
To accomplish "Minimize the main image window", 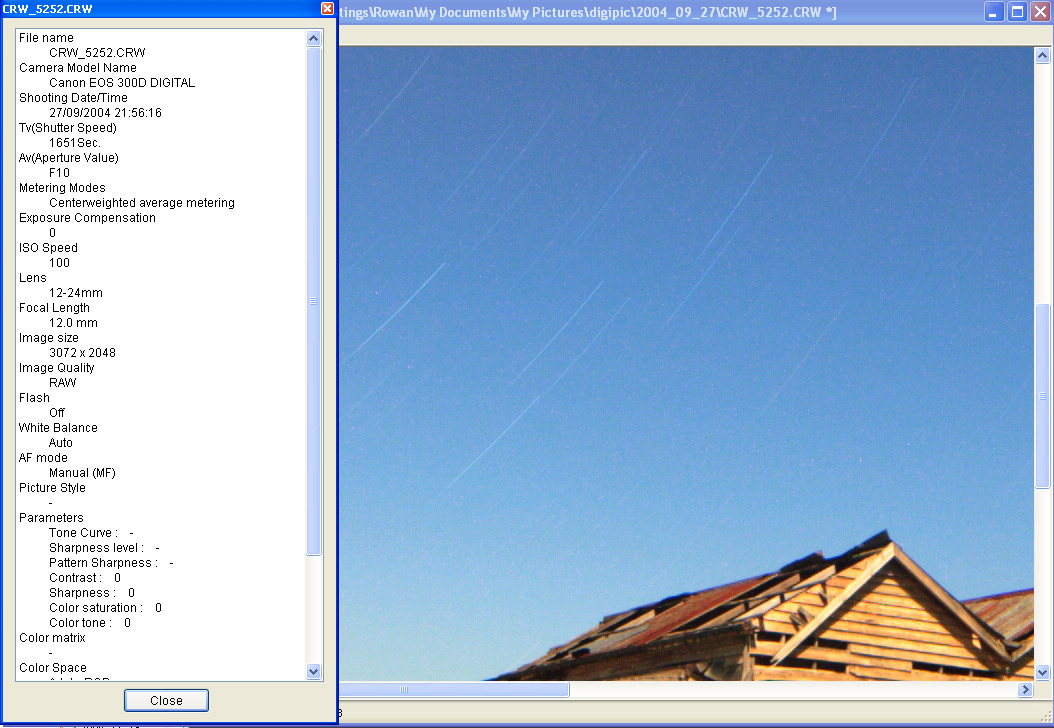I will 994,12.
